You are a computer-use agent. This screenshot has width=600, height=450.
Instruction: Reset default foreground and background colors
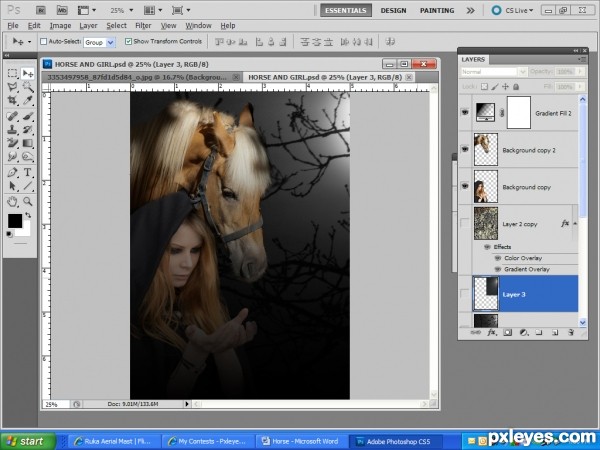[9, 234]
